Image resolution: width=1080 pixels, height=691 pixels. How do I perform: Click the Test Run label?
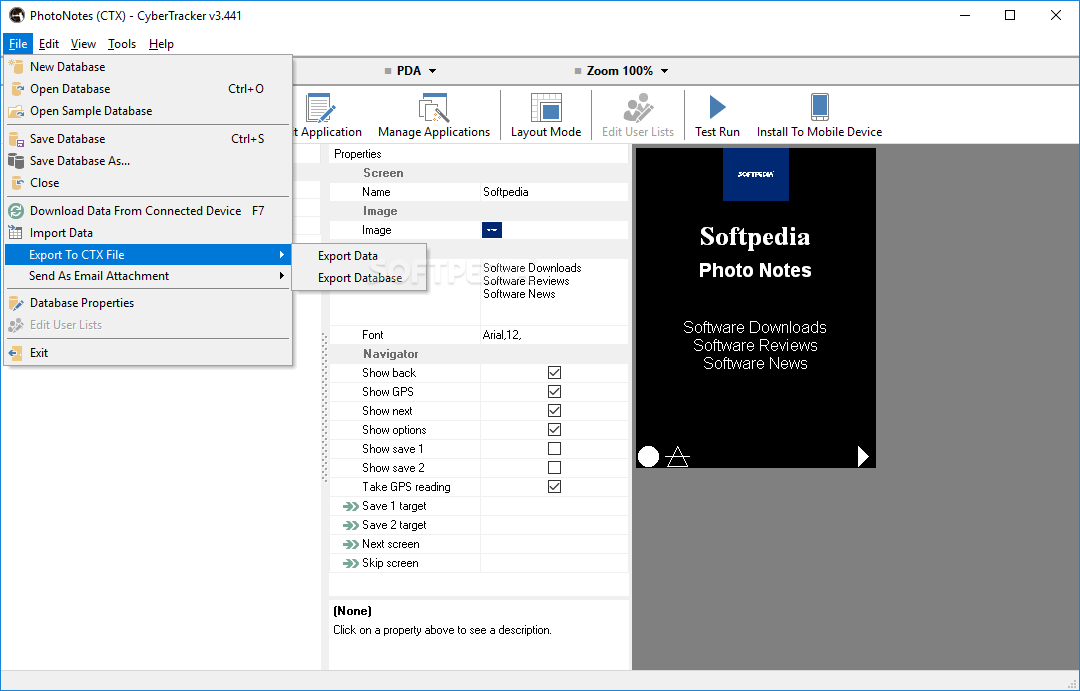[x=717, y=132]
